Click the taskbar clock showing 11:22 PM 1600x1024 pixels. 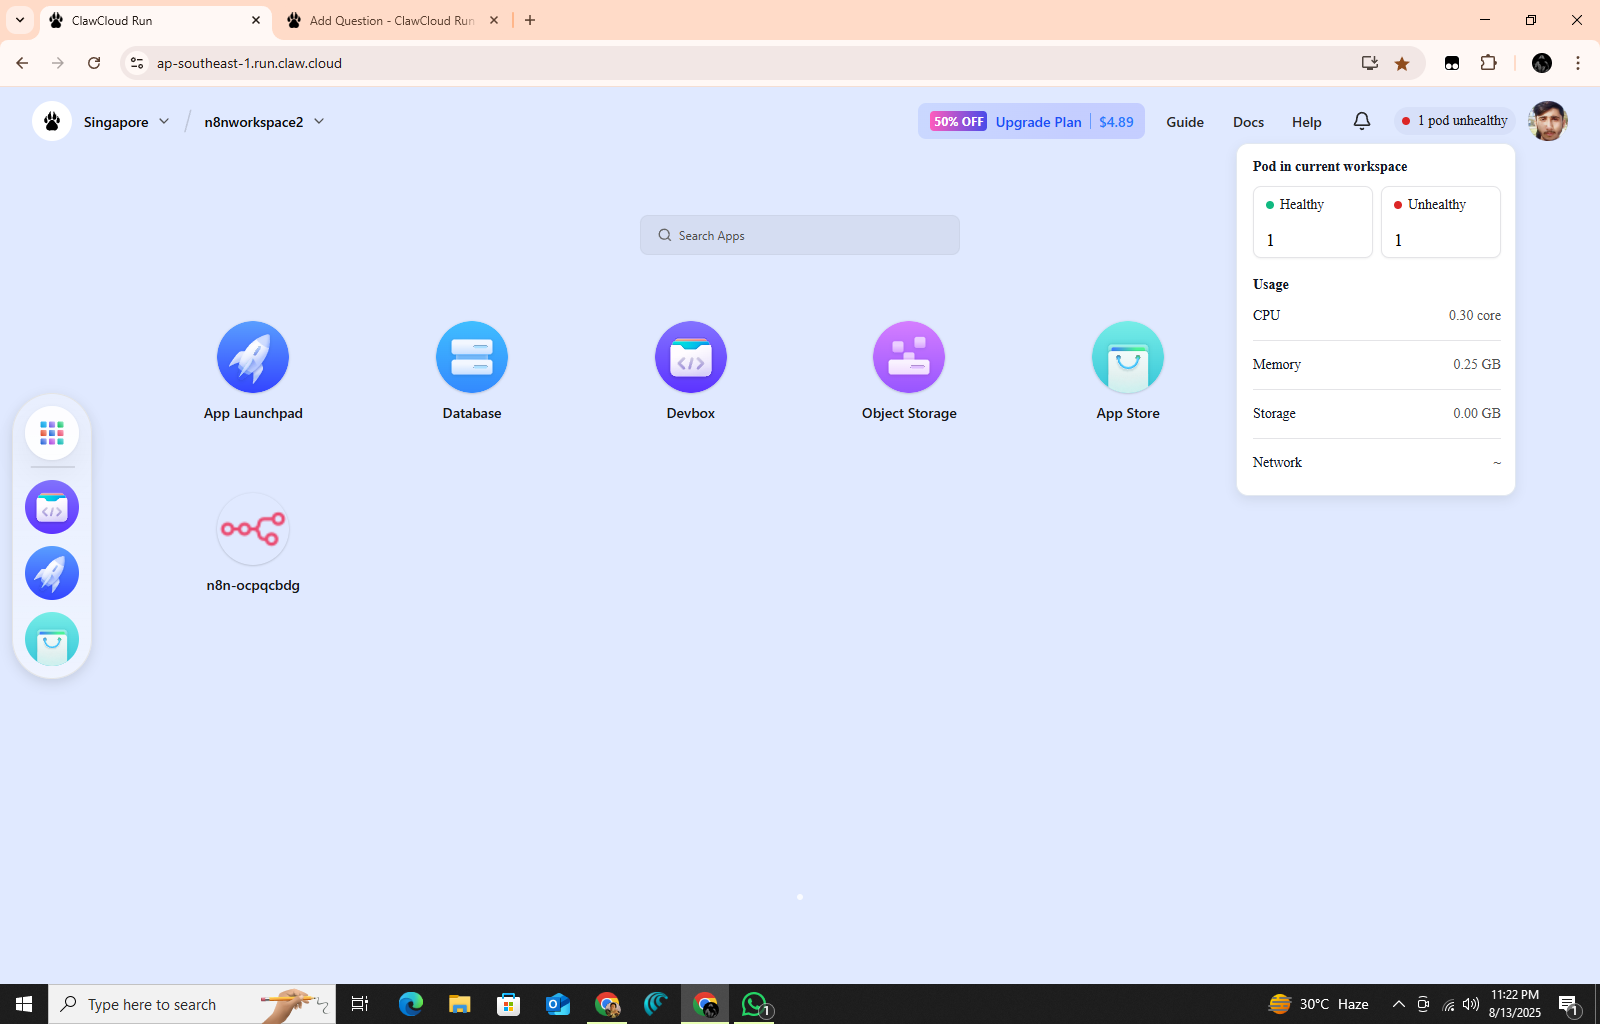coord(1515,1004)
